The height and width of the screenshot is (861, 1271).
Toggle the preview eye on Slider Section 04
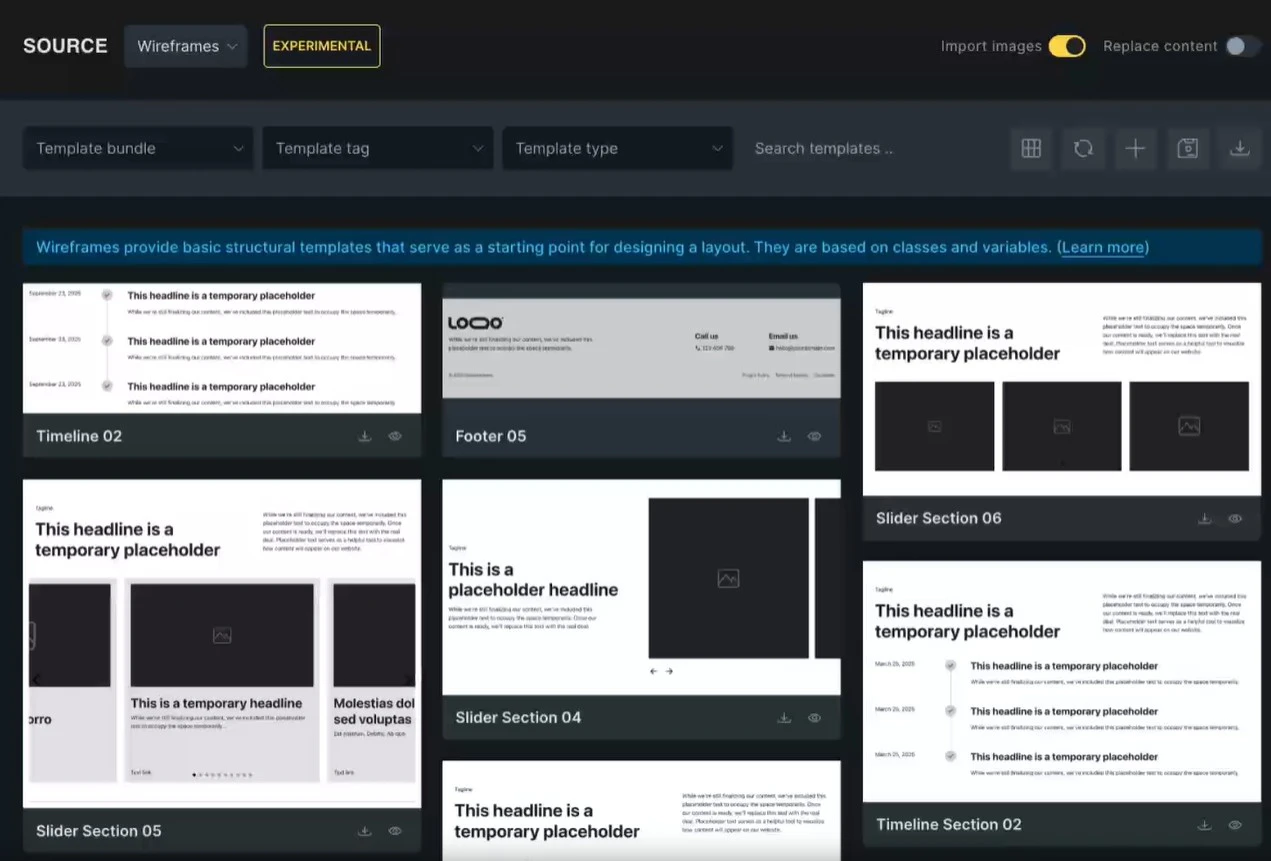(x=814, y=718)
